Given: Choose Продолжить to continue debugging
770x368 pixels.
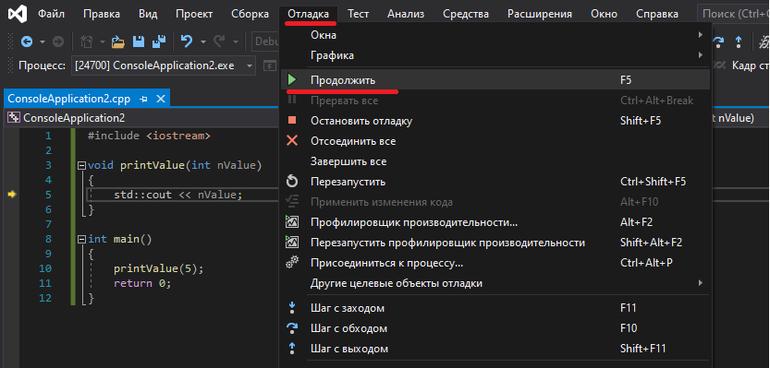Looking at the screenshot, I should tap(495, 80).
